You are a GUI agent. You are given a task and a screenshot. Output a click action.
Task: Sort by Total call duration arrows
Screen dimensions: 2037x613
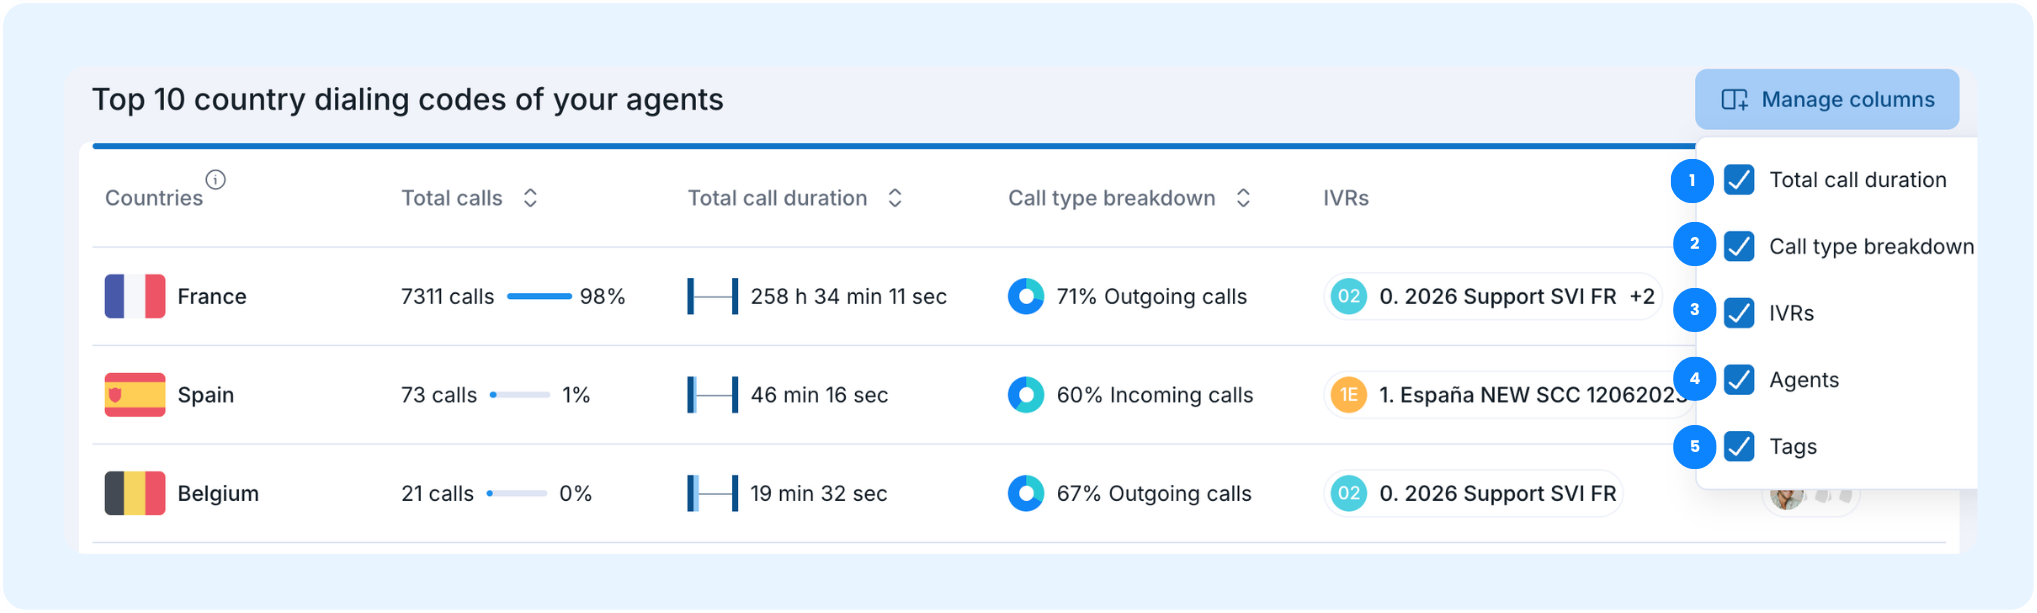pyautogui.click(x=895, y=198)
